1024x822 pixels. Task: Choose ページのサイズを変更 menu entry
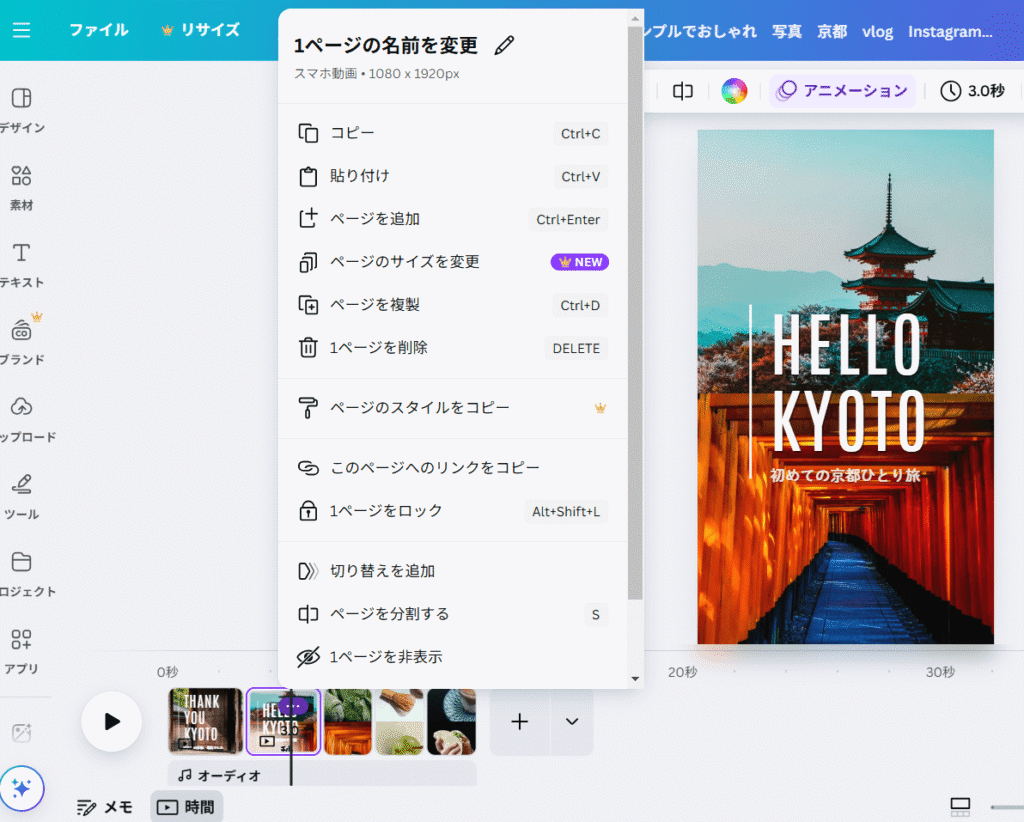pyautogui.click(x=453, y=262)
